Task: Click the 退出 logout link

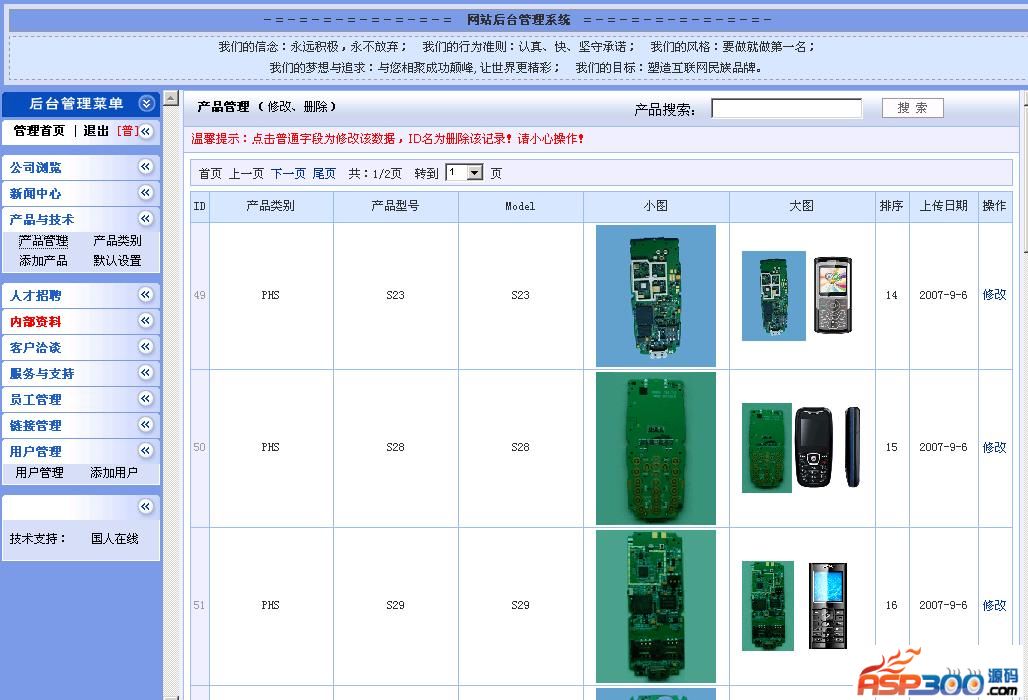Action: pyautogui.click(x=96, y=131)
